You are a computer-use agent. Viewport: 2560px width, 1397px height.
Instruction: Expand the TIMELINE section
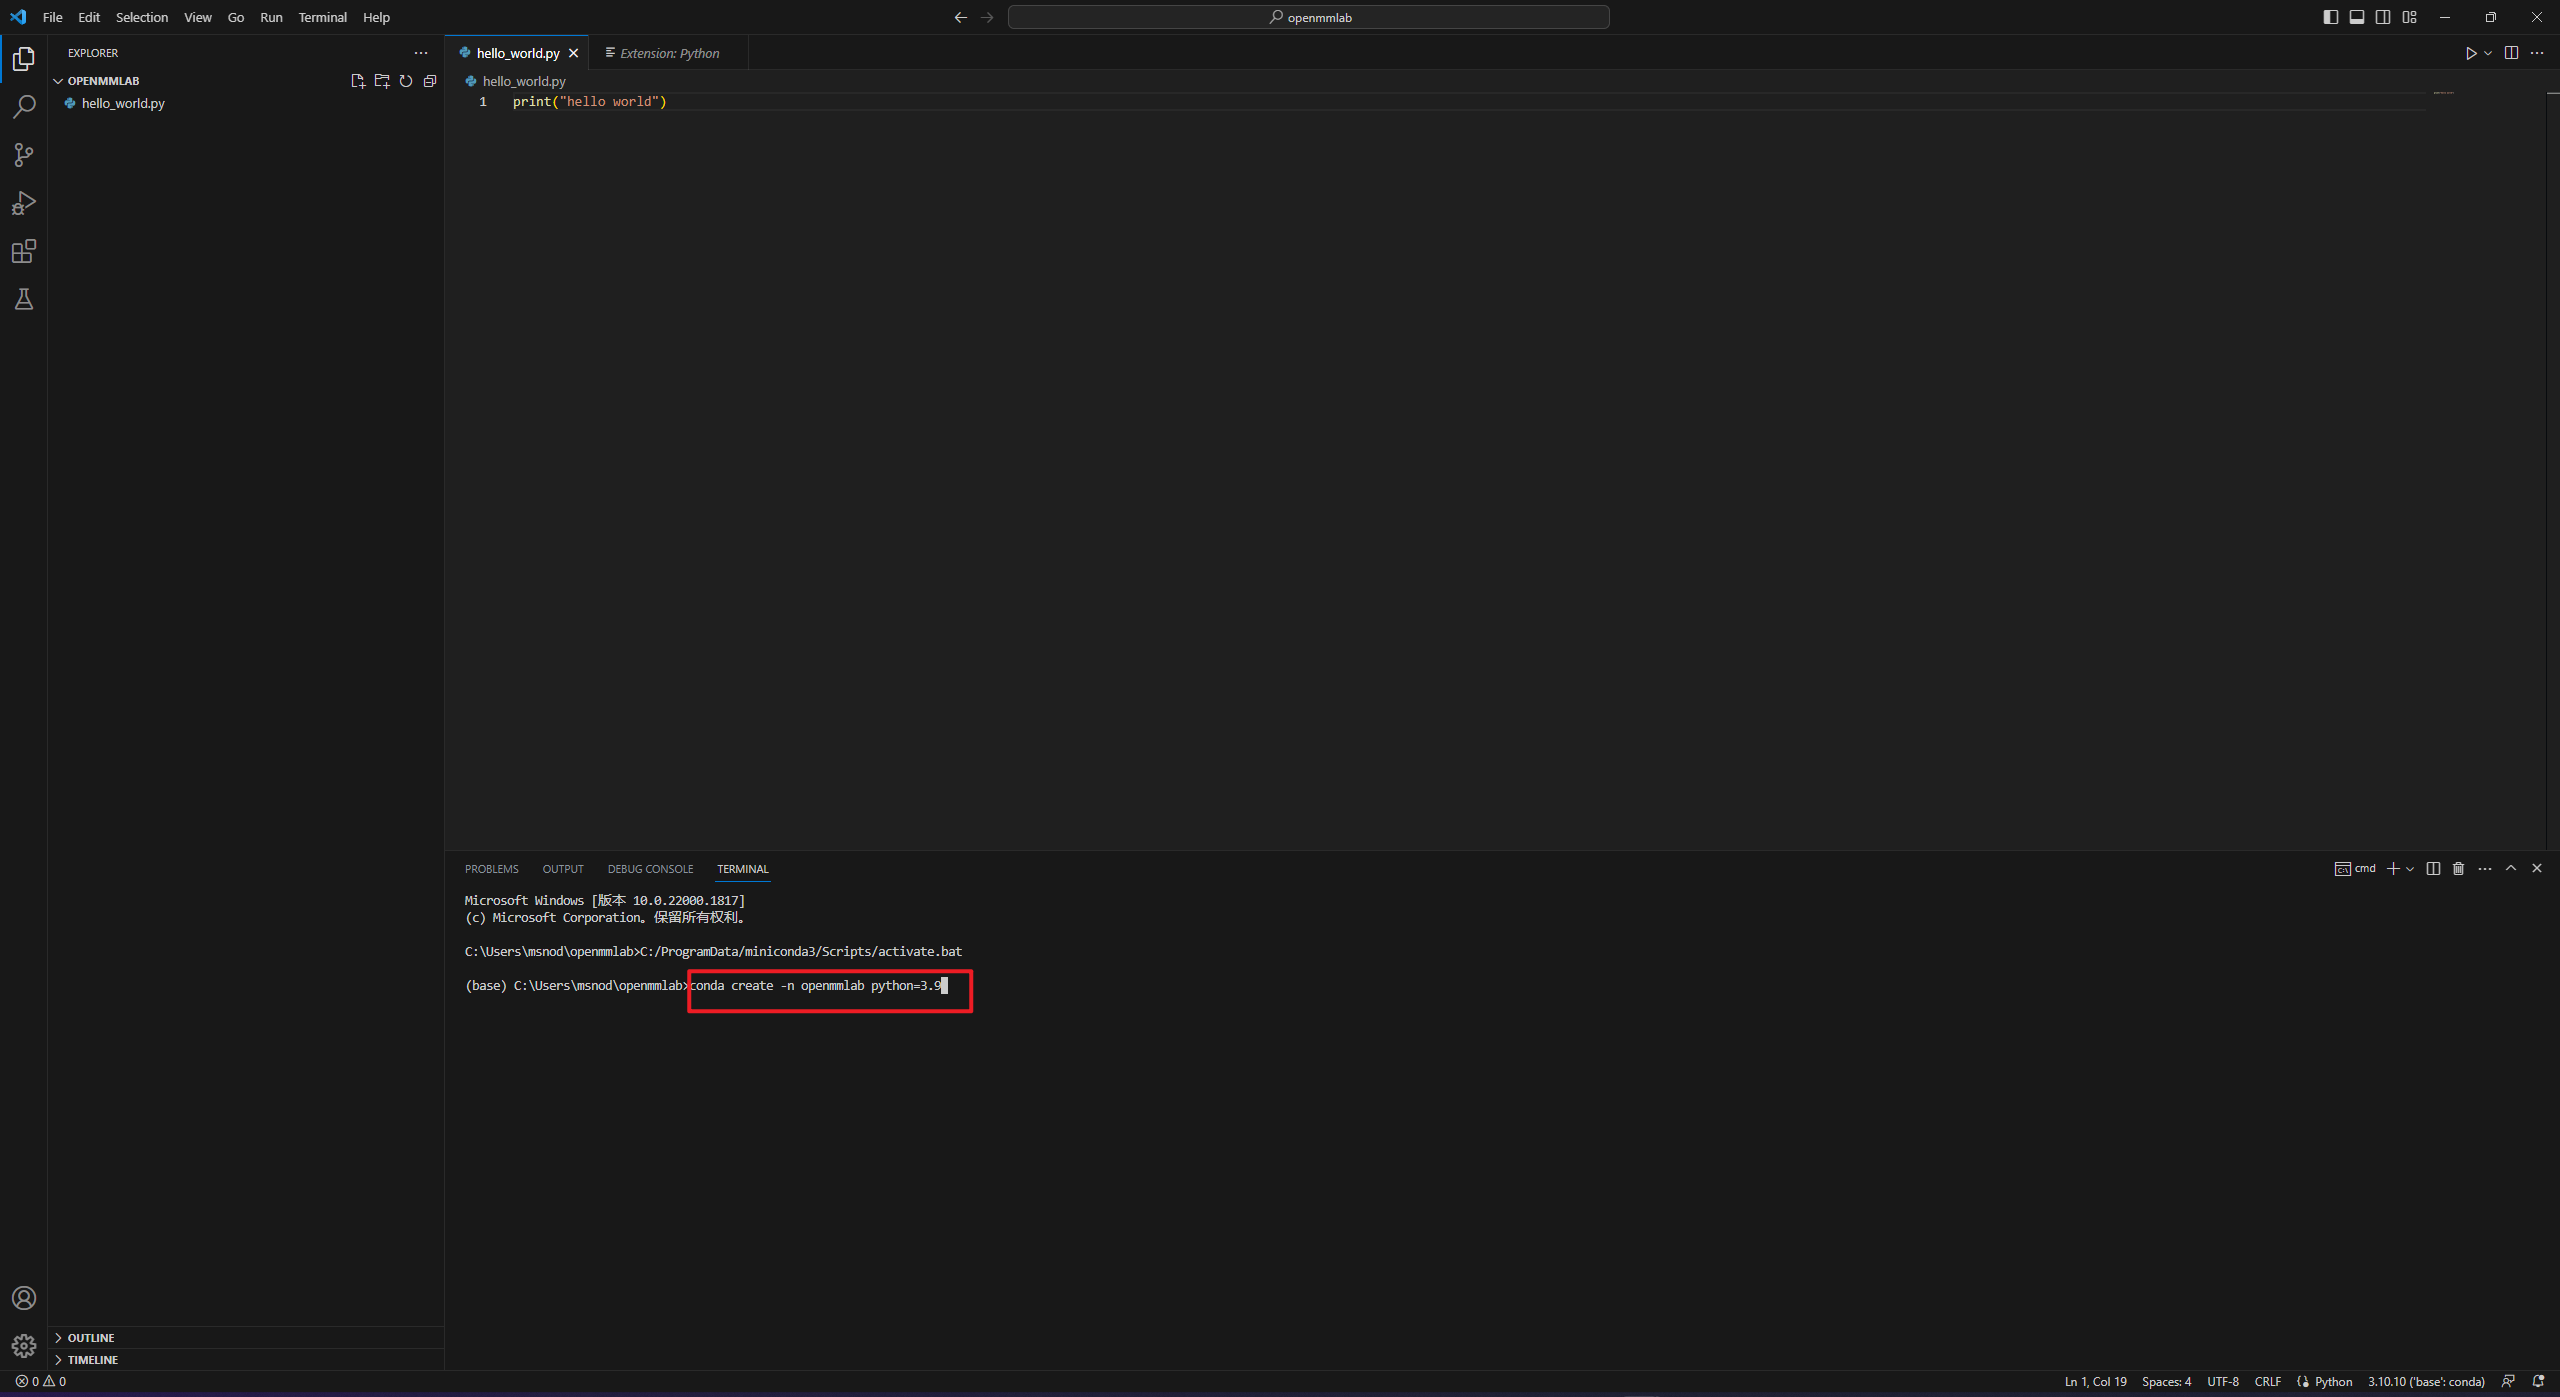click(93, 1359)
